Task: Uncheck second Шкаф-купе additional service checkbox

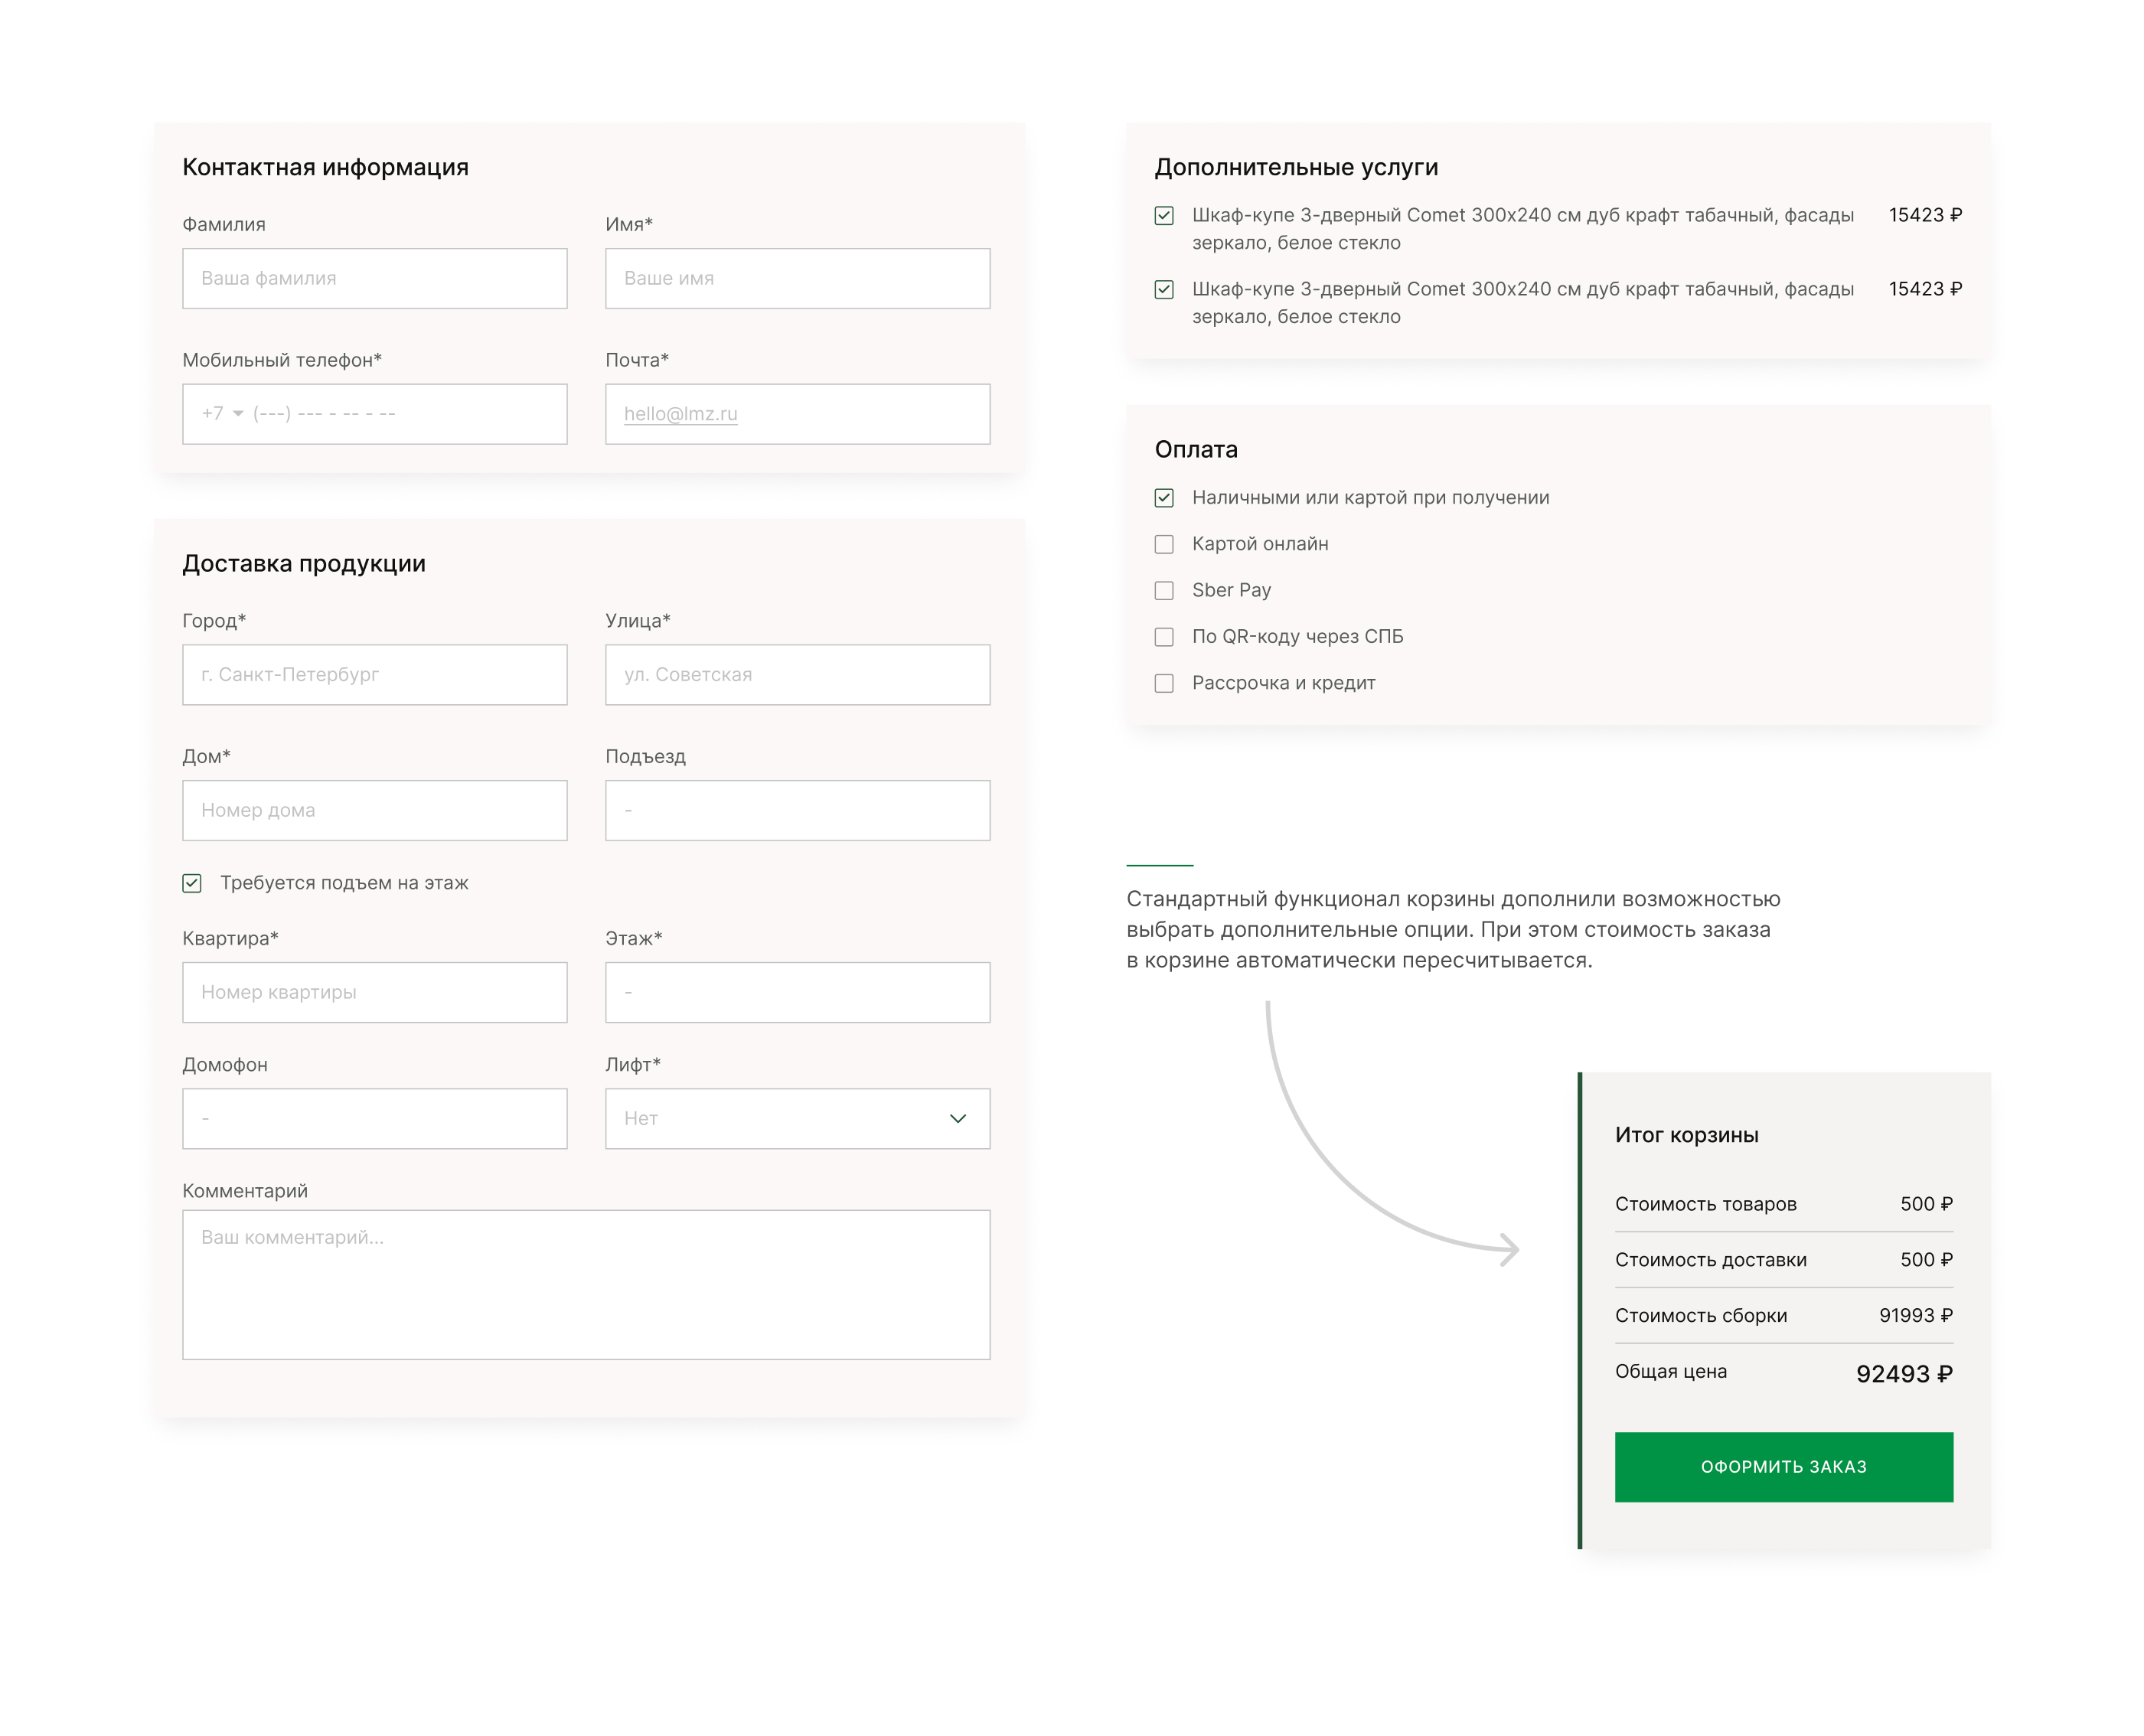Action: [1163, 289]
